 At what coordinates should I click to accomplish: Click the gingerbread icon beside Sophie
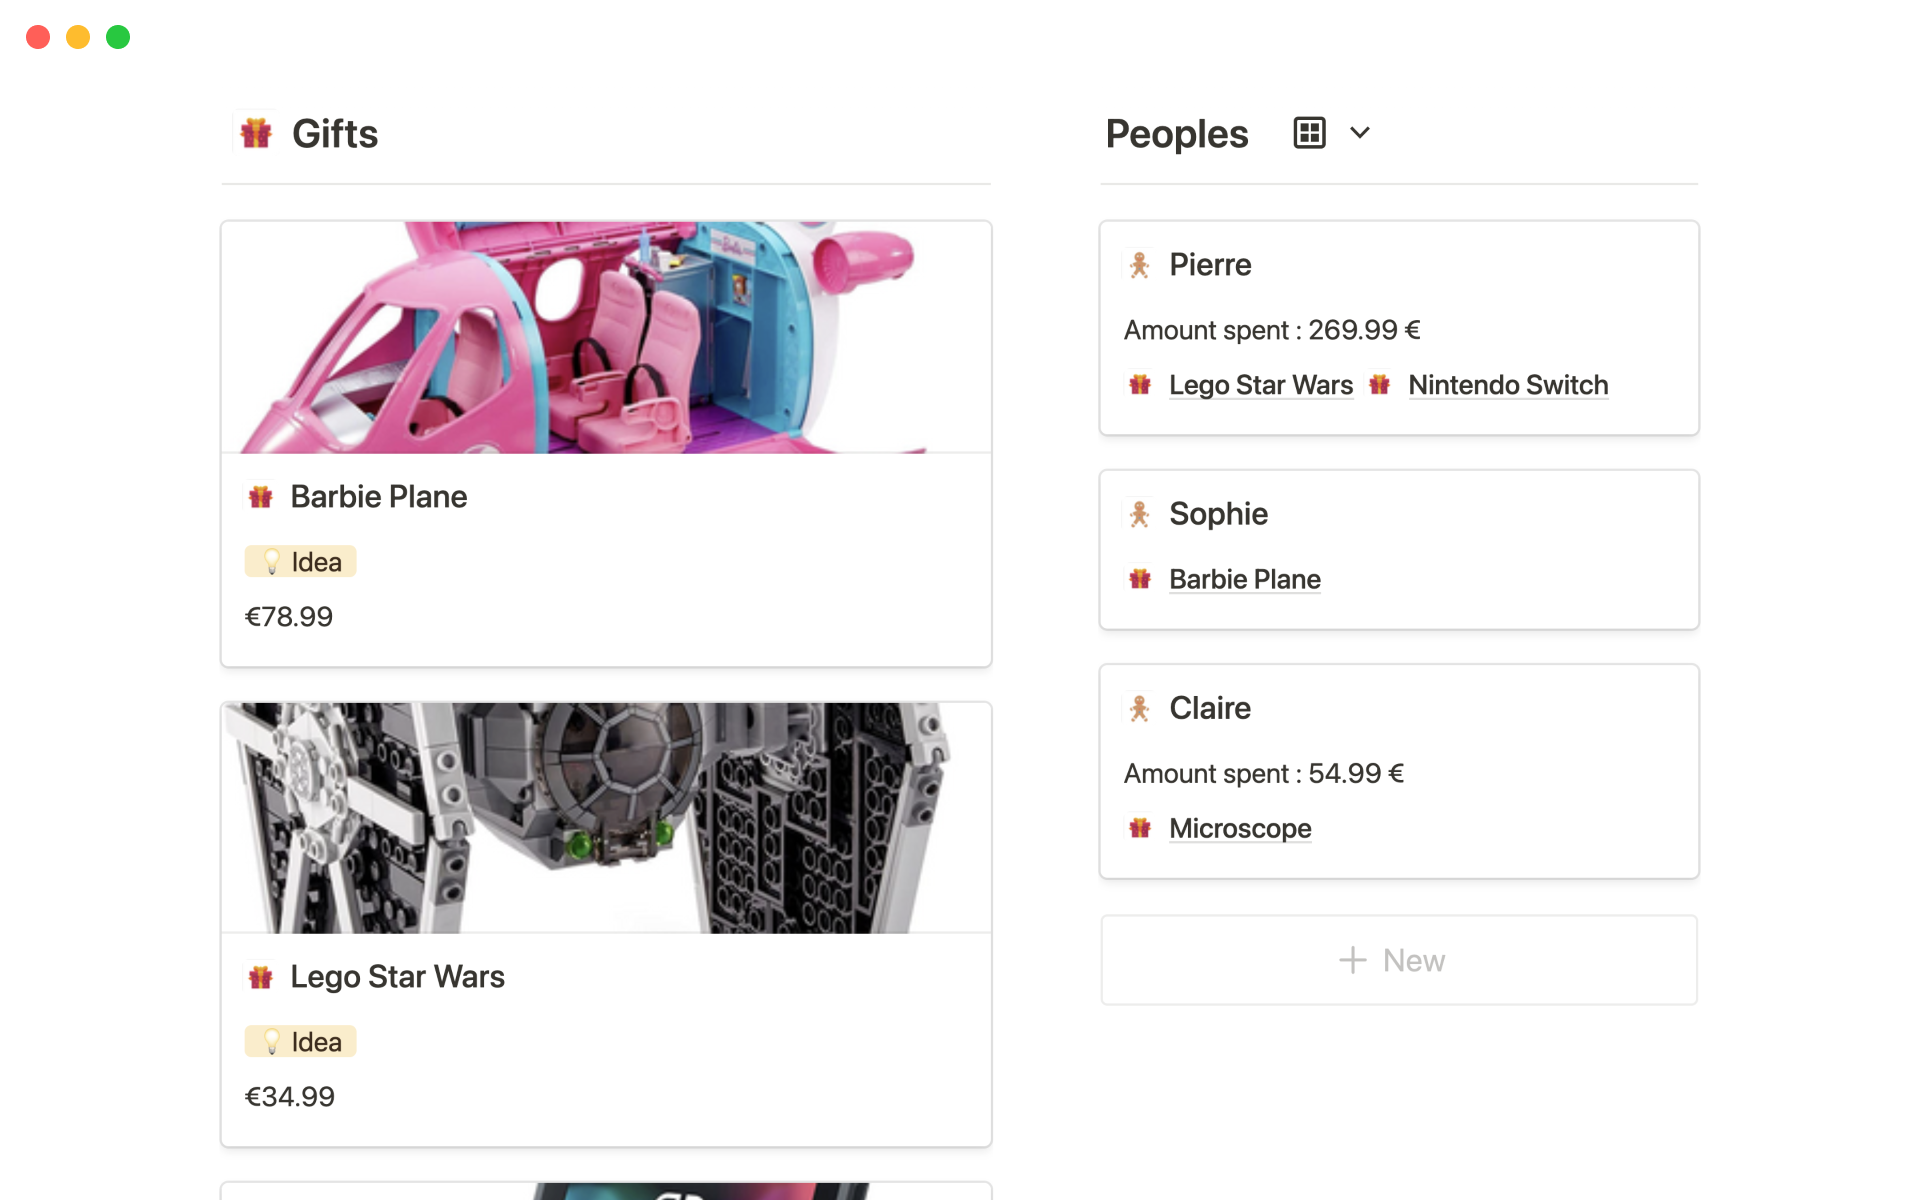(x=1139, y=514)
